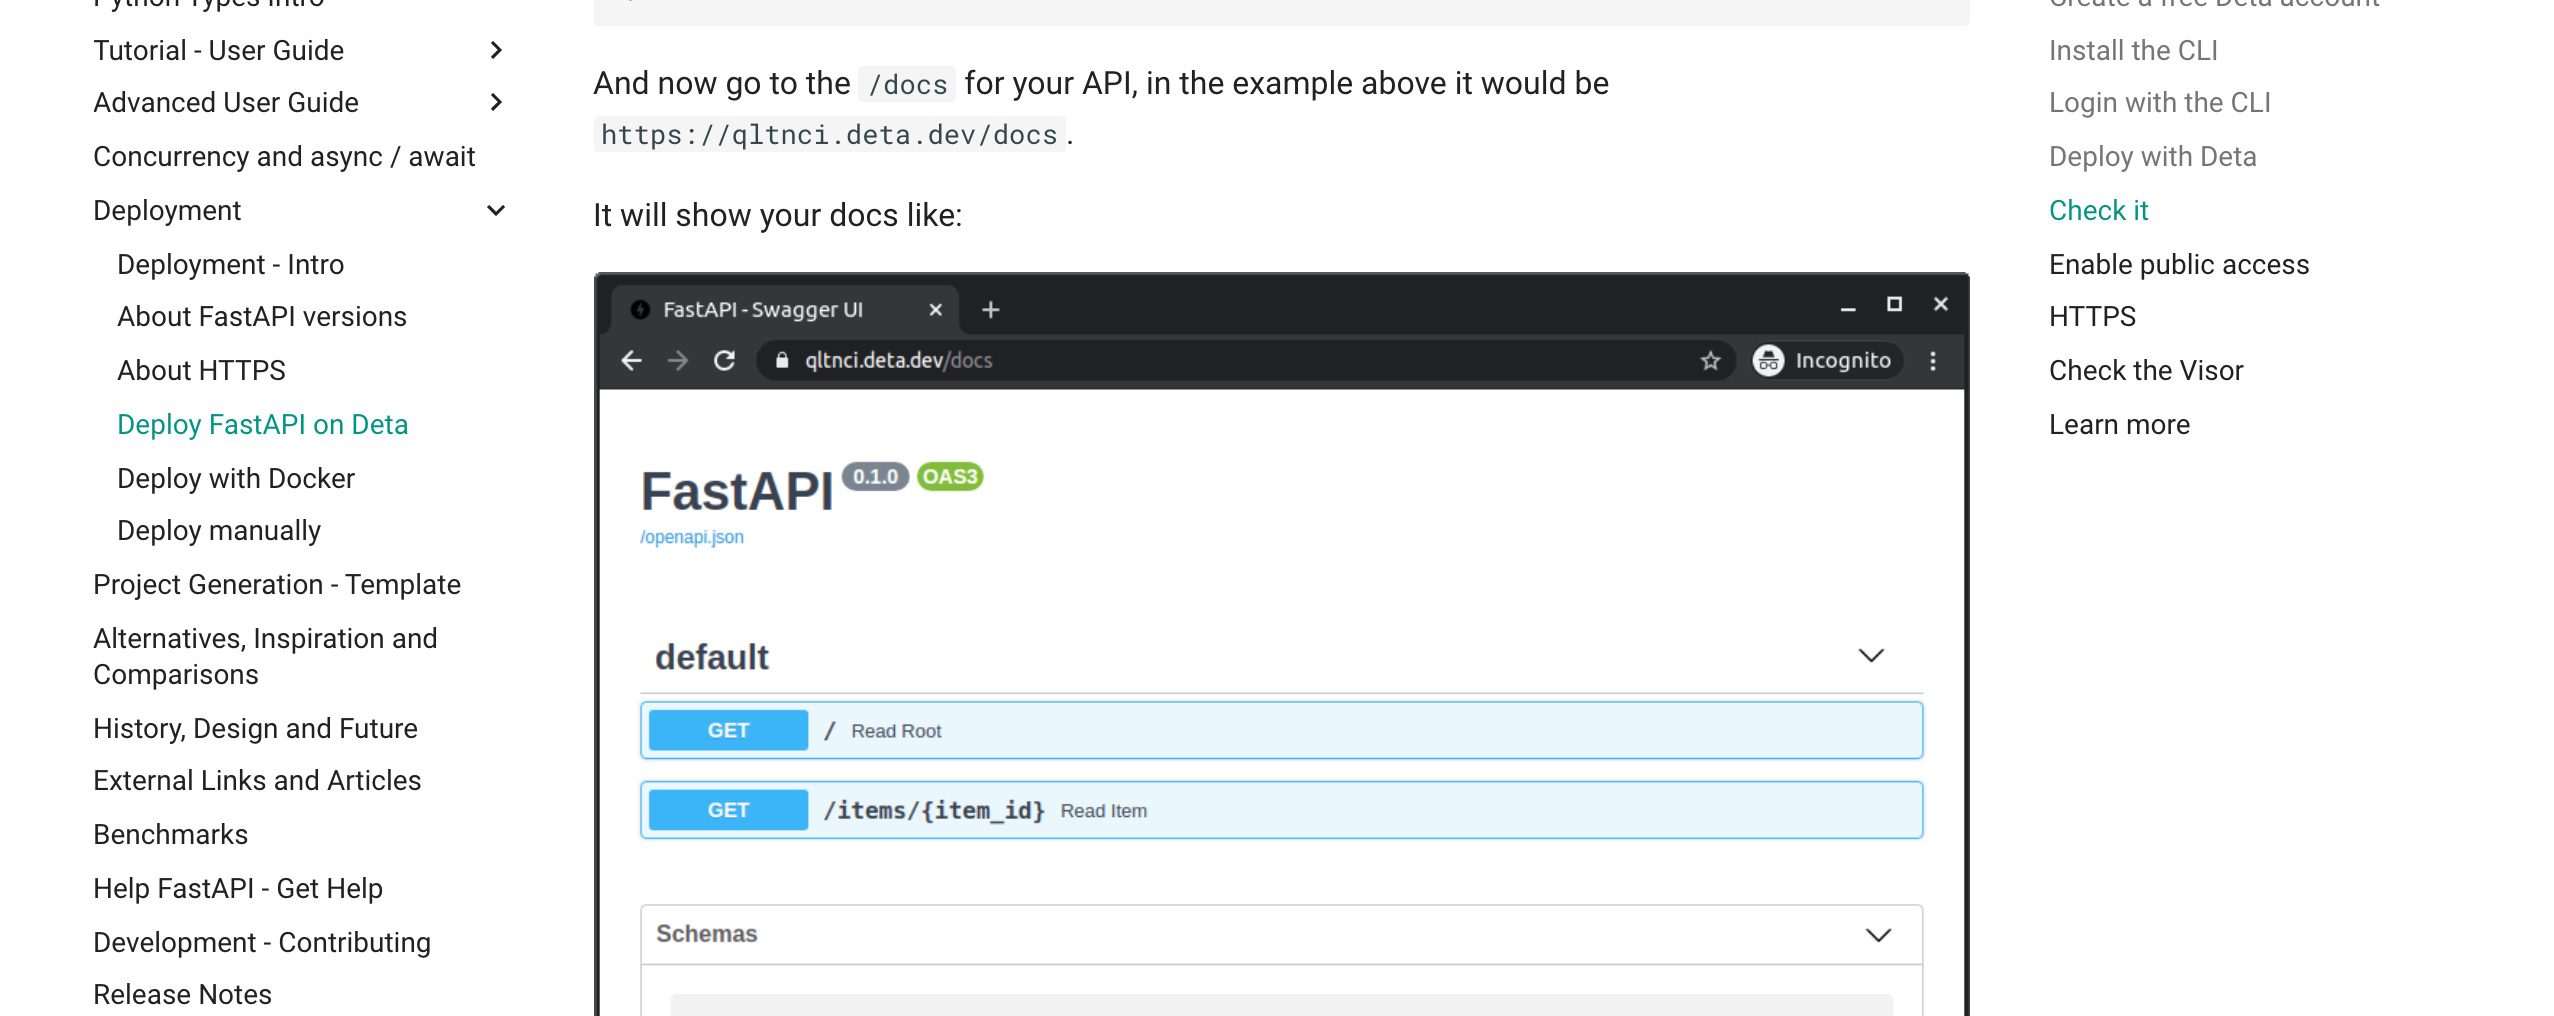Click the GET button for Read Item

pyautogui.click(x=728, y=810)
